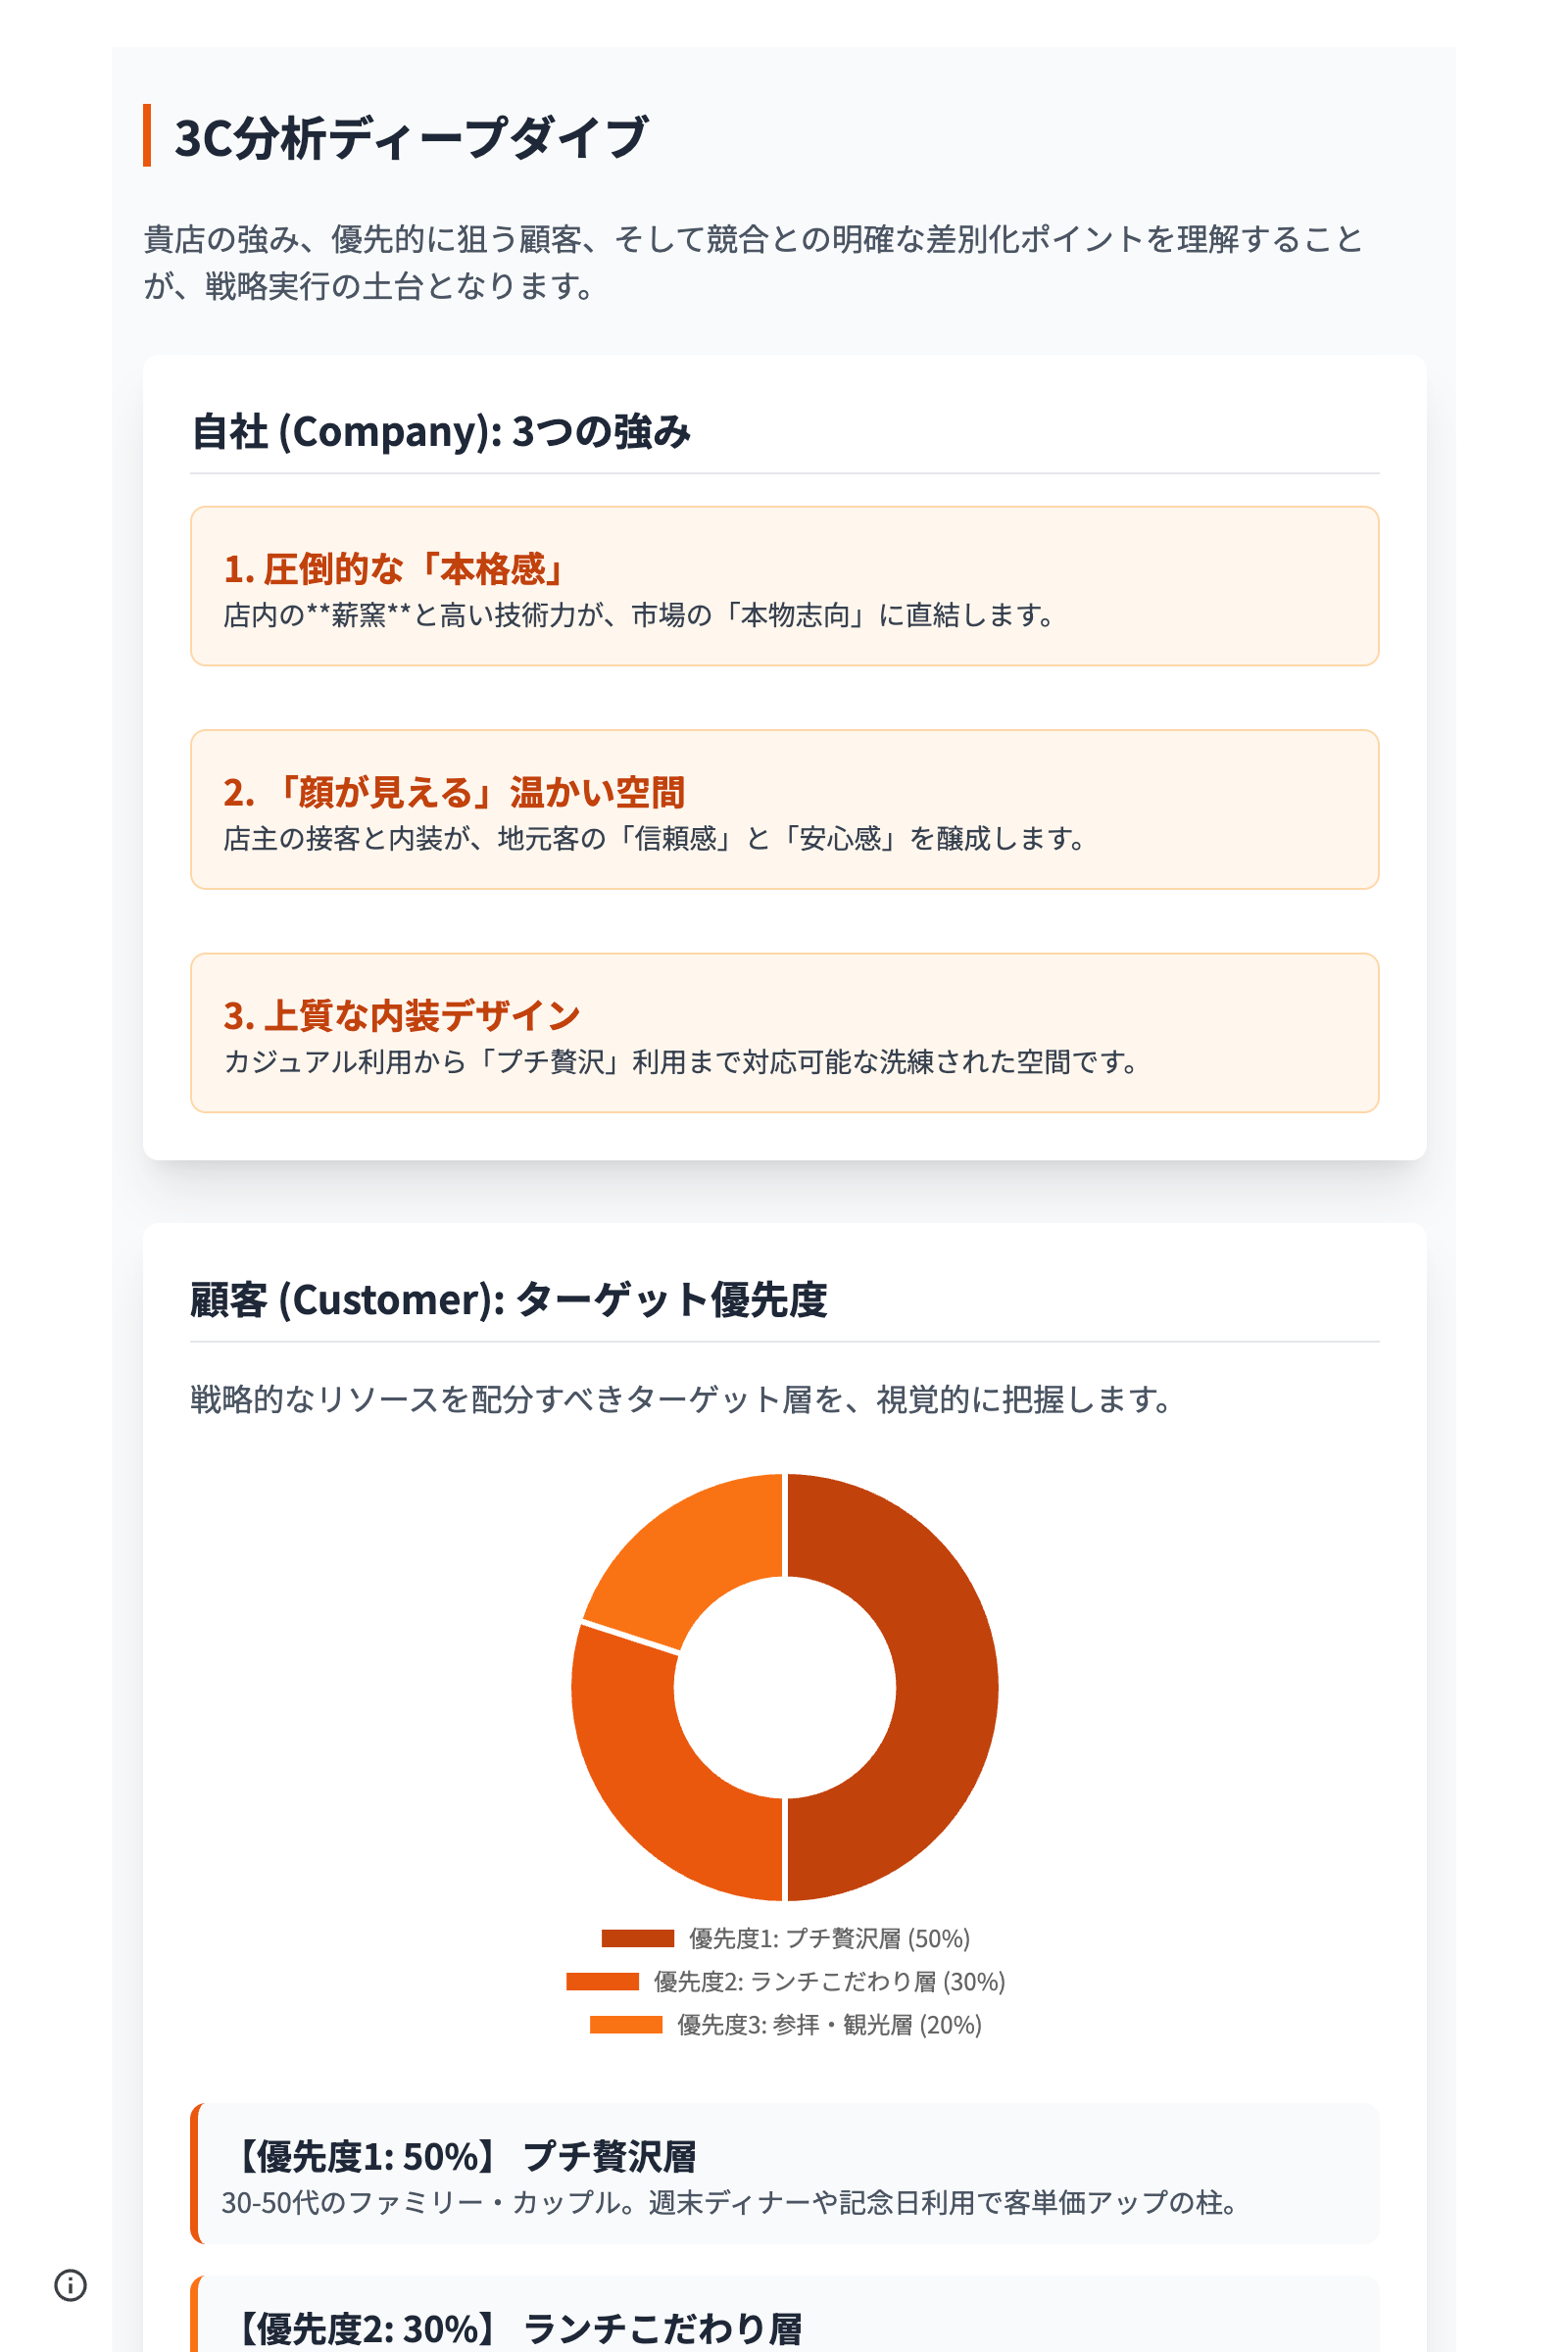Viewport: 1568px width, 2352px height.
Task: Click the intro paragraph starting with 貴店の強み
Action: click(x=753, y=262)
